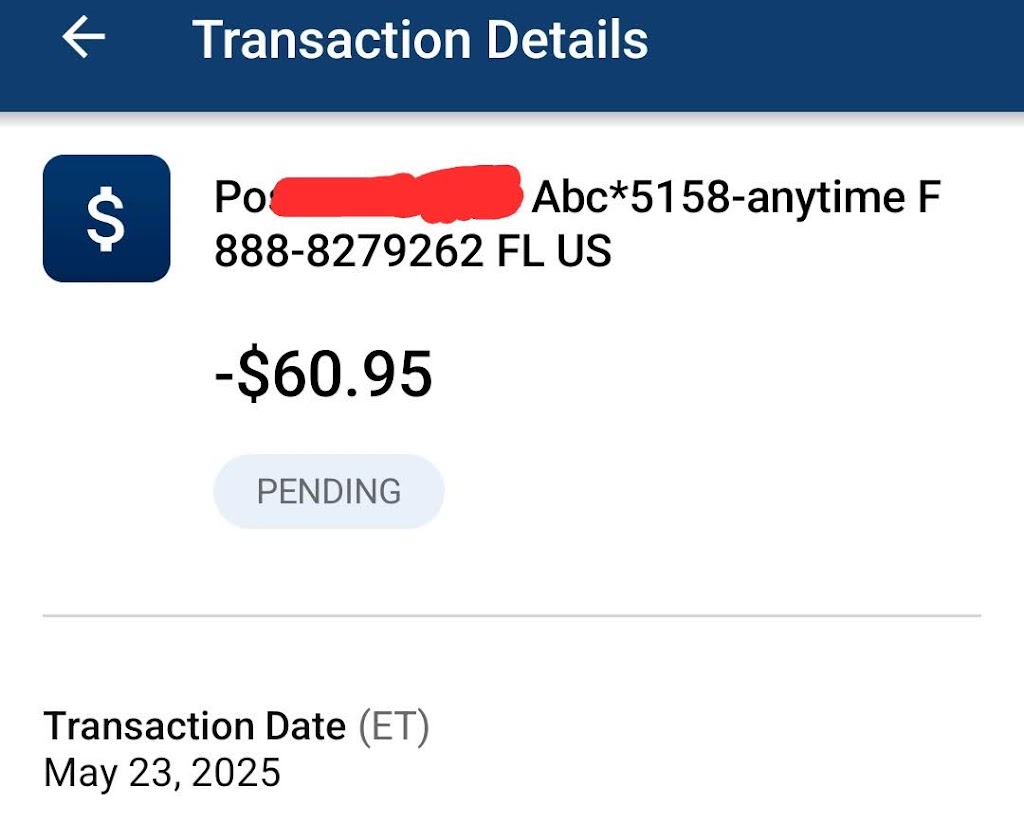Tap the word 'Details' in the header
1024x823 pixels.
tap(567, 40)
